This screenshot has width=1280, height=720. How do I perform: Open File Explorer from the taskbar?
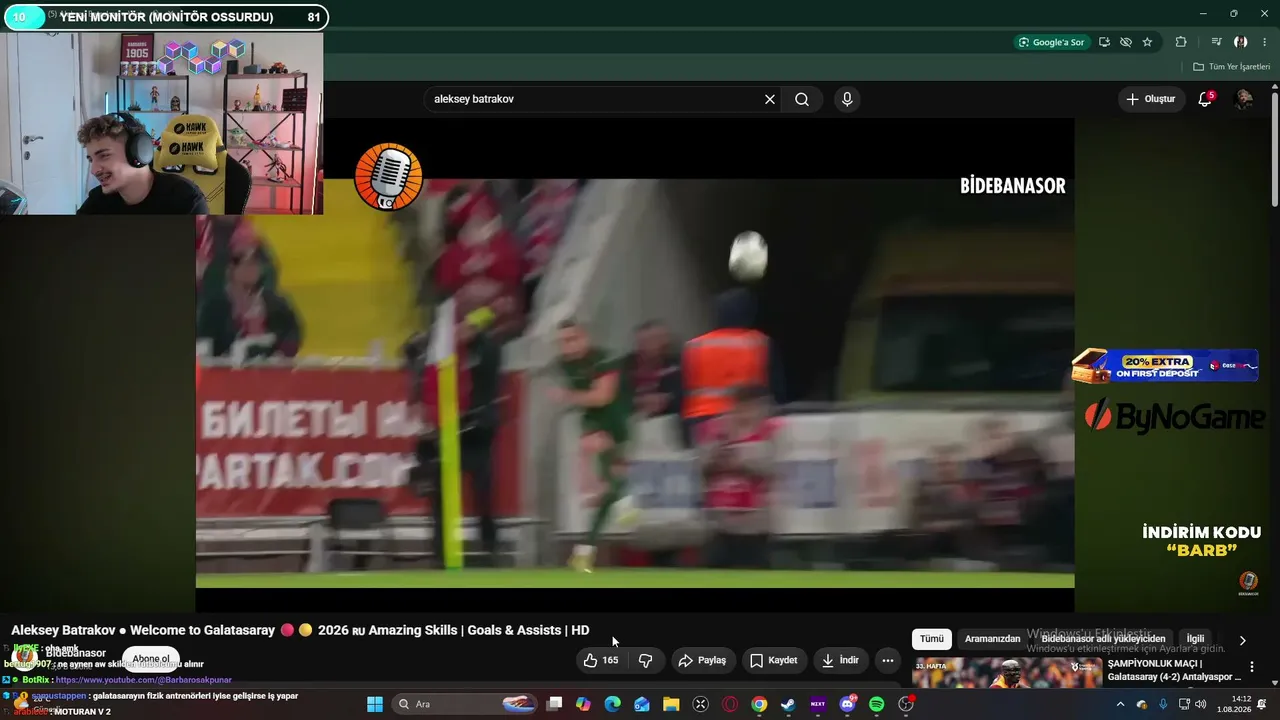pyautogui.click(x=671, y=704)
